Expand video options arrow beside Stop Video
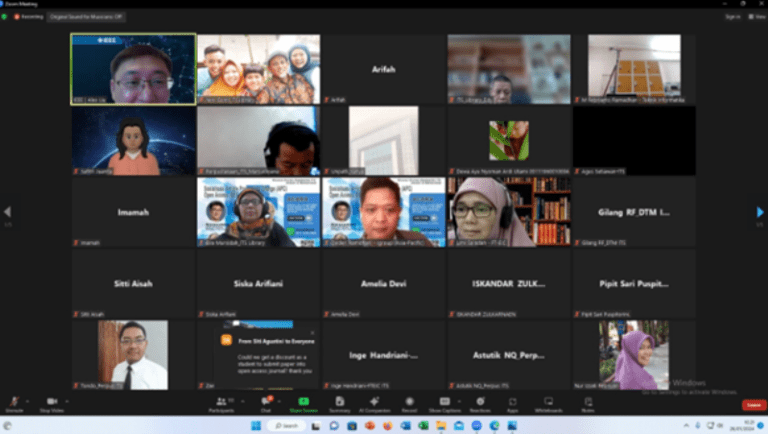The width and height of the screenshot is (768, 434). click(62, 399)
